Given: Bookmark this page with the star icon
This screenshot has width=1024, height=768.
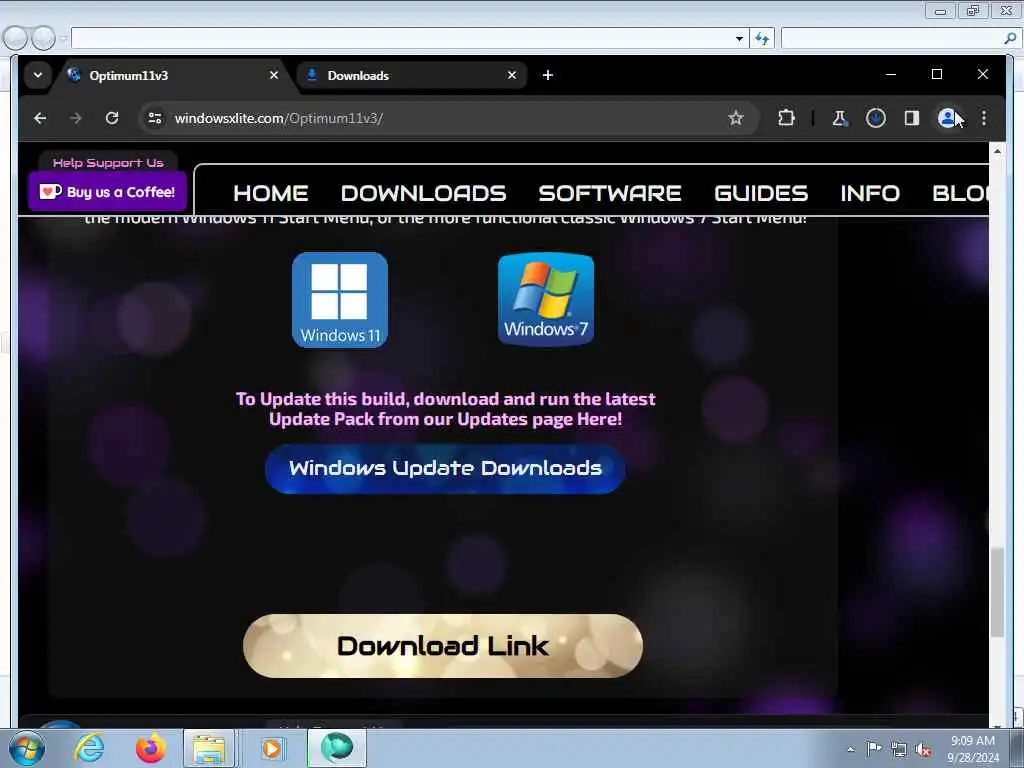Looking at the screenshot, I should pyautogui.click(x=736, y=118).
